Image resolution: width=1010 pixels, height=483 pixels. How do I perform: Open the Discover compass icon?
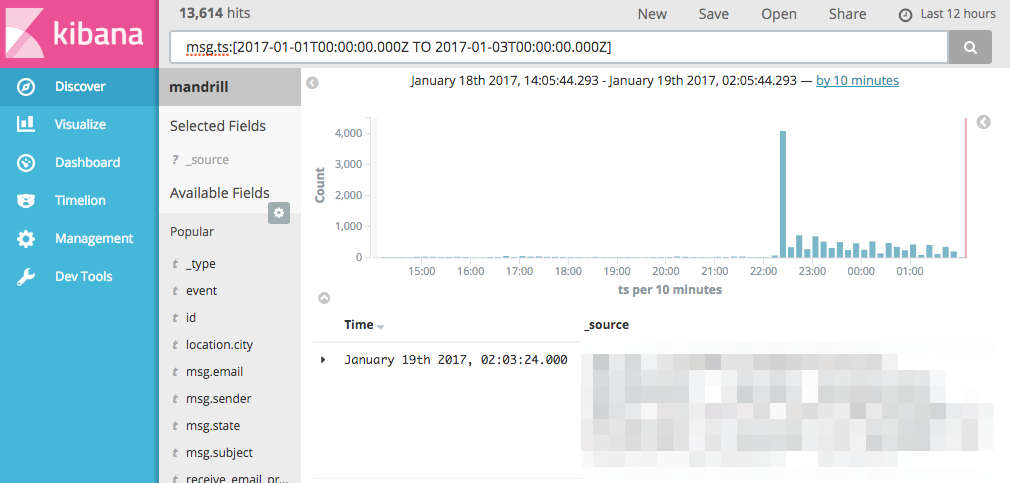pos(26,87)
